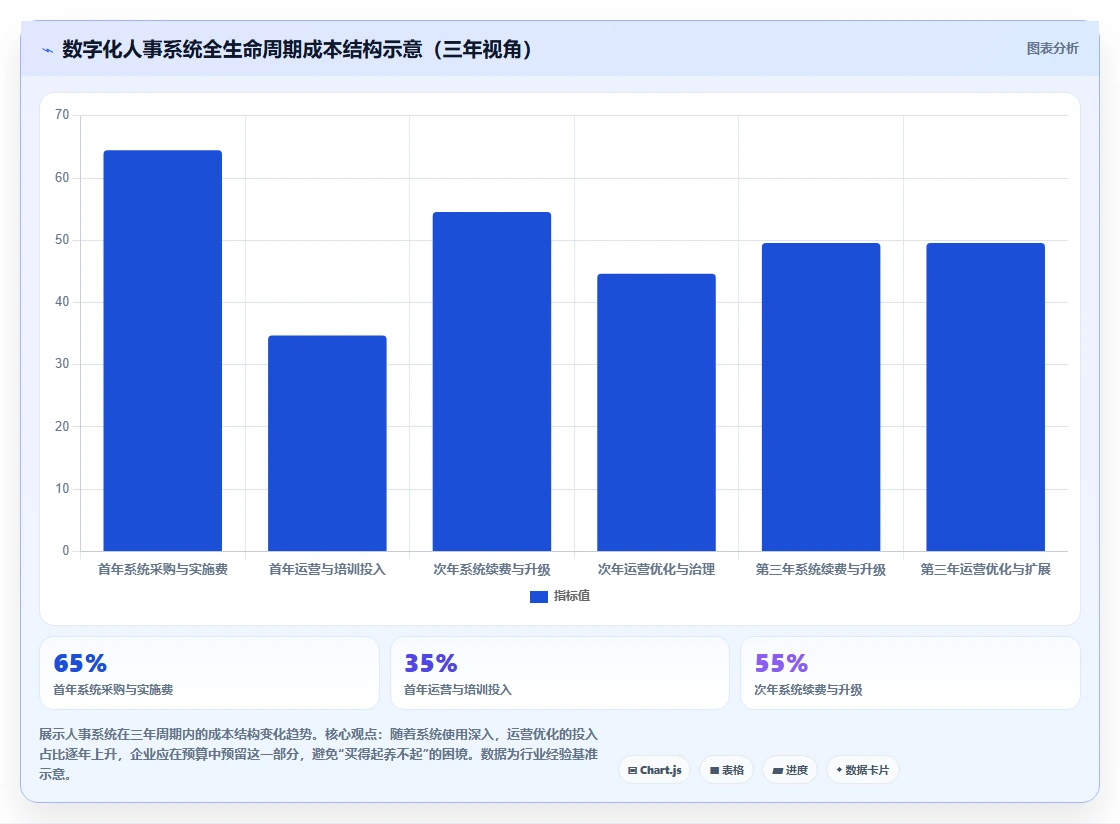Click the chart icon beside the title
Image resolution: width=1120 pixels, height=824 pixels.
(48, 50)
